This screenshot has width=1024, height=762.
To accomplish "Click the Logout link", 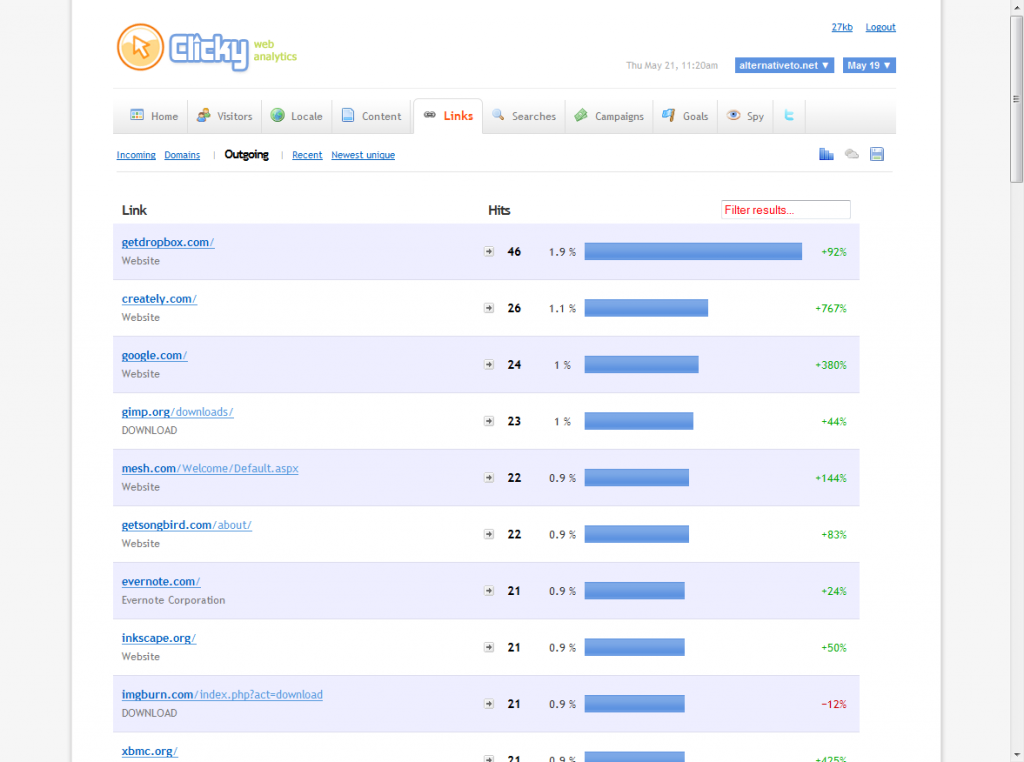I will click(x=880, y=27).
